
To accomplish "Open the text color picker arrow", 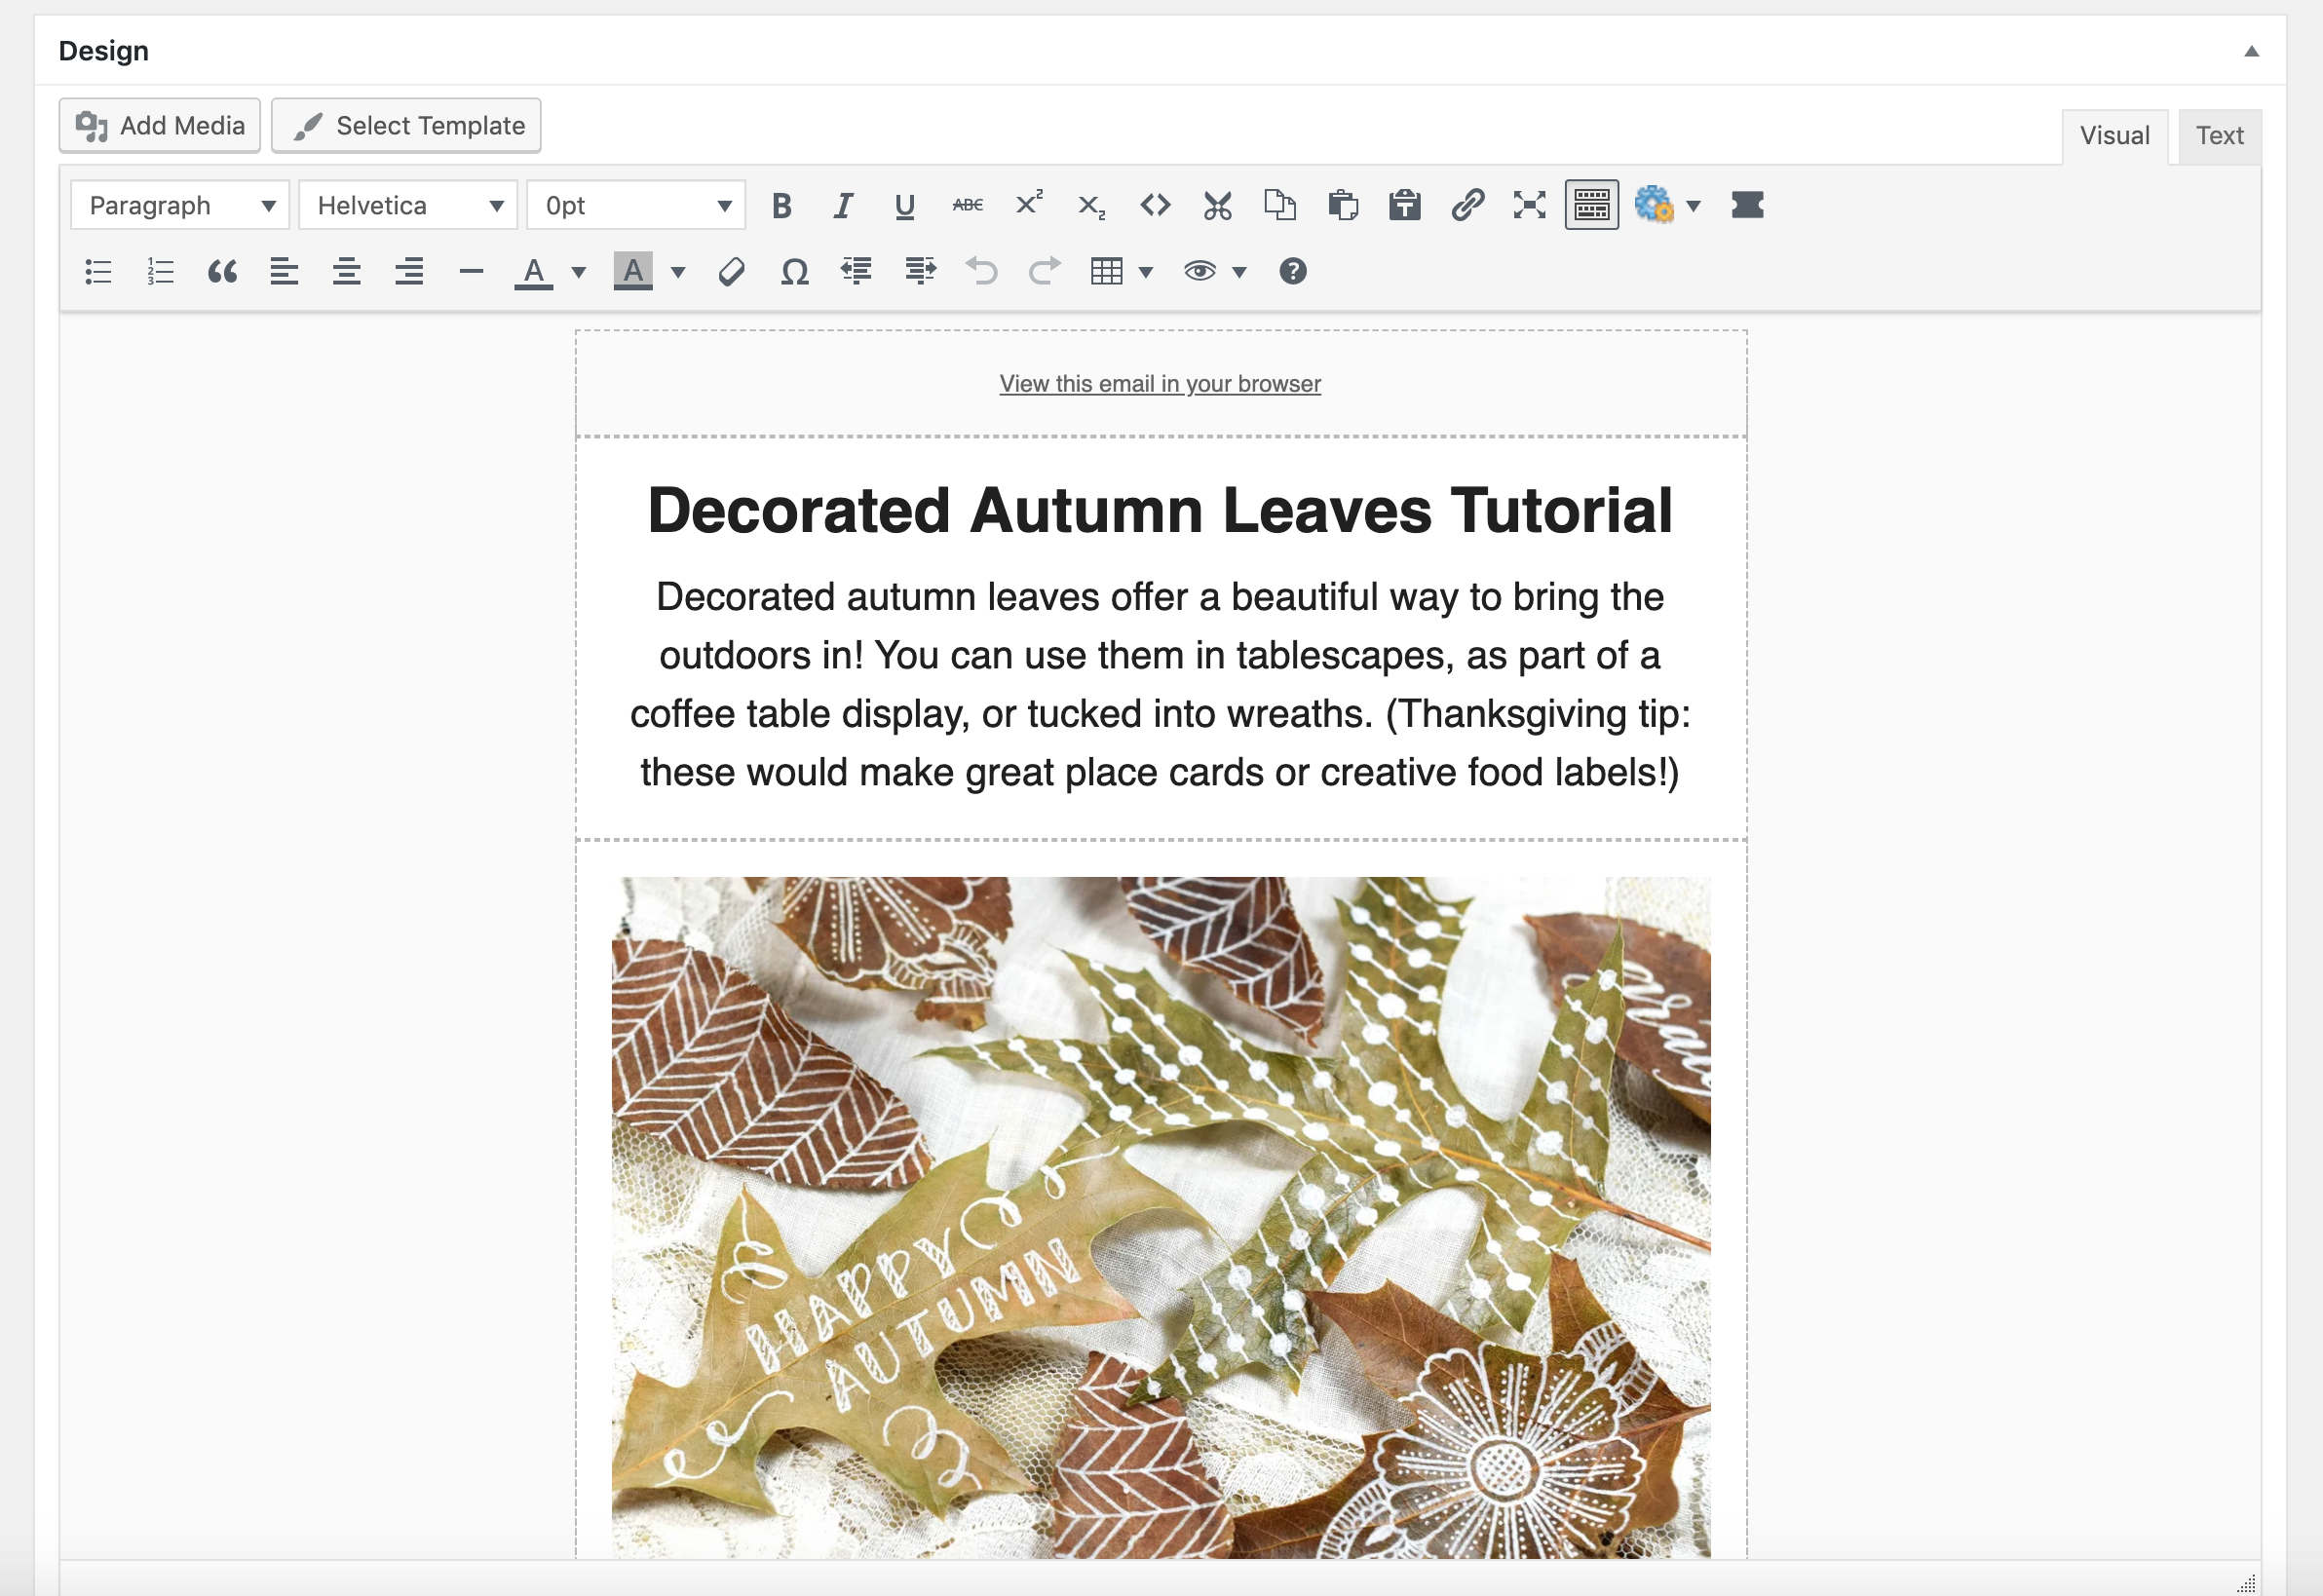I will tap(578, 272).
